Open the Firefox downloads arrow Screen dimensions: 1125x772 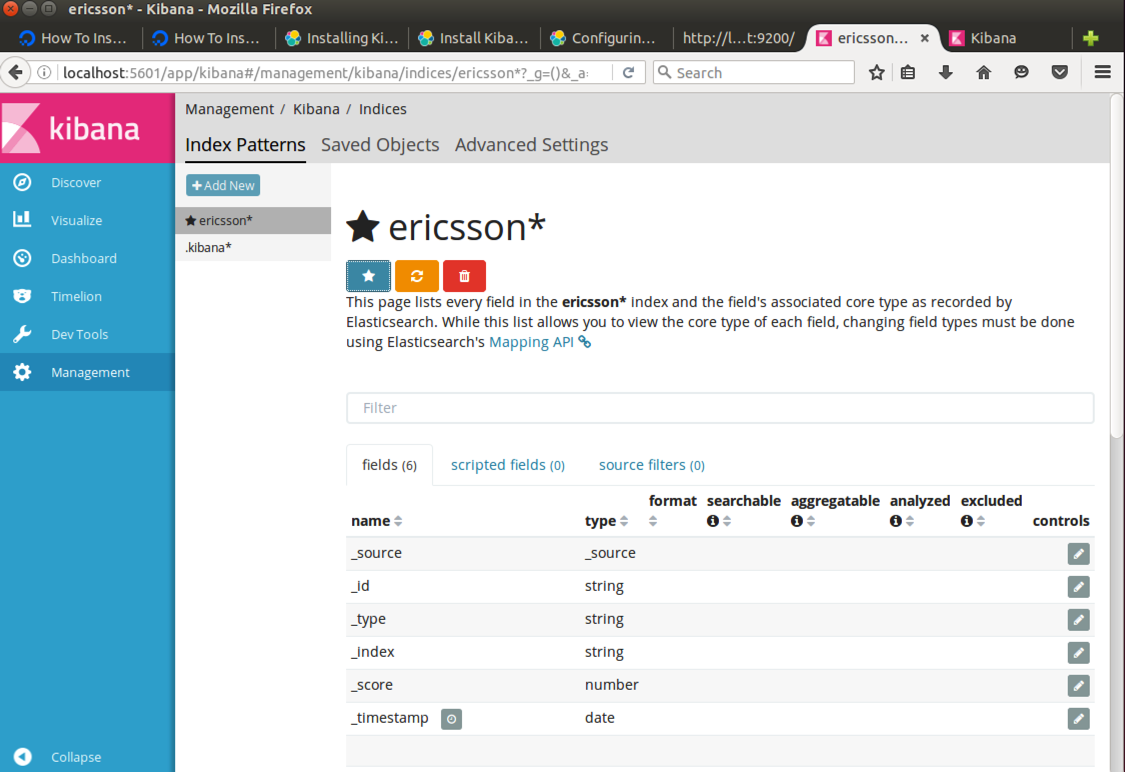point(946,72)
